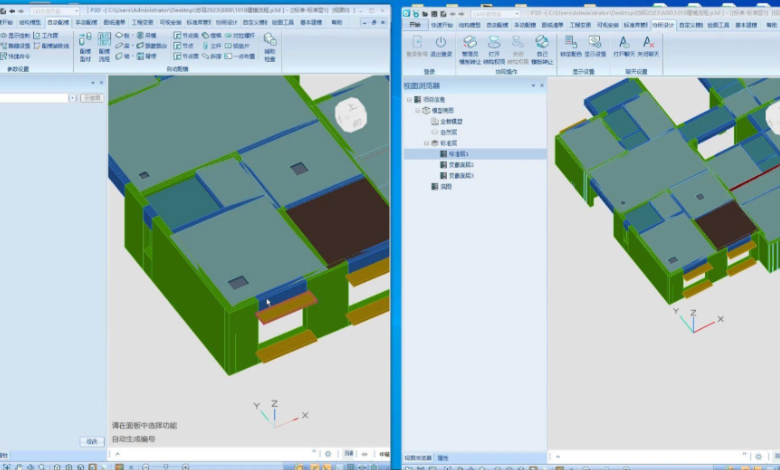Open the combo box in left window title bar
780x470 pixels.
pos(54,11)
